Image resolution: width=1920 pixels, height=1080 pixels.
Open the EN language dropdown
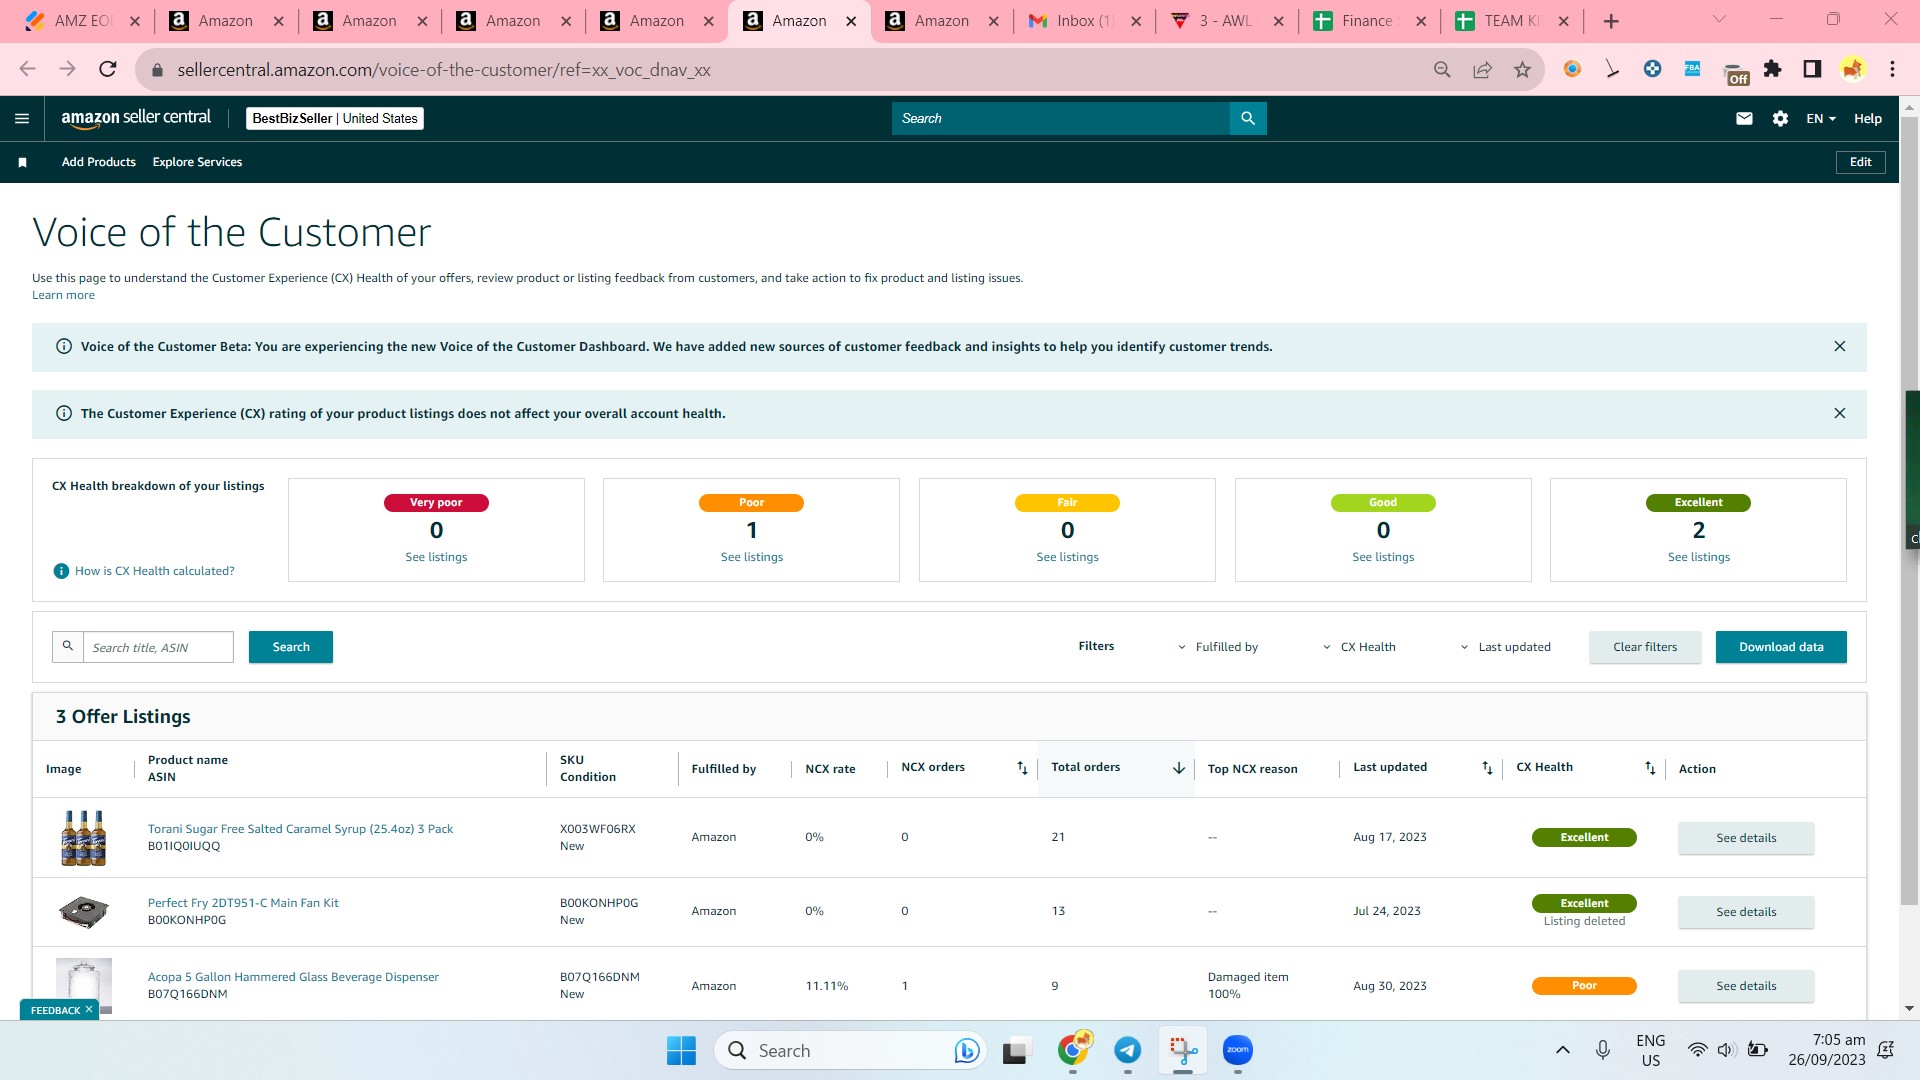[1821, 118]
